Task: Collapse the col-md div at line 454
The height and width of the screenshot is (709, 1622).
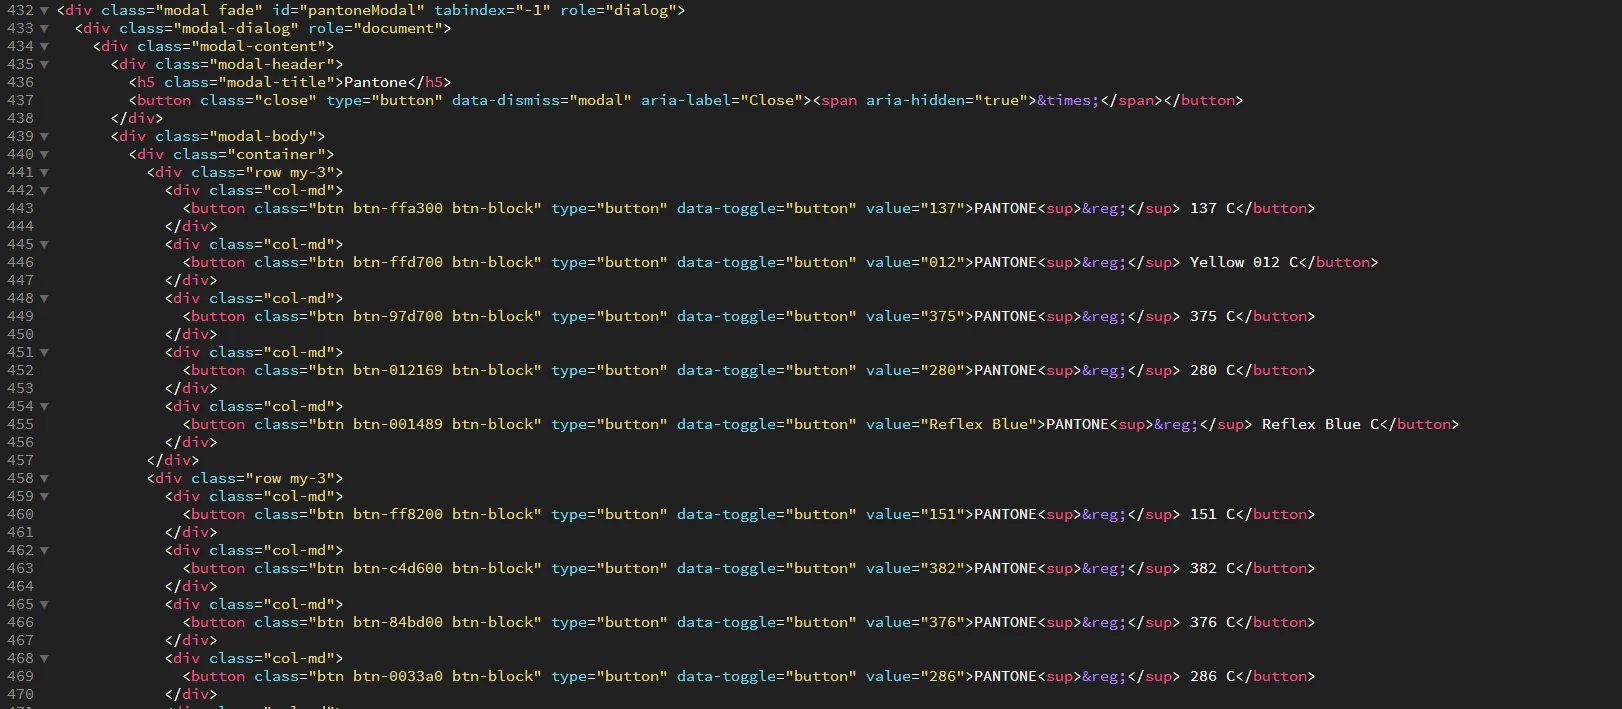Action: click(44, 406)
